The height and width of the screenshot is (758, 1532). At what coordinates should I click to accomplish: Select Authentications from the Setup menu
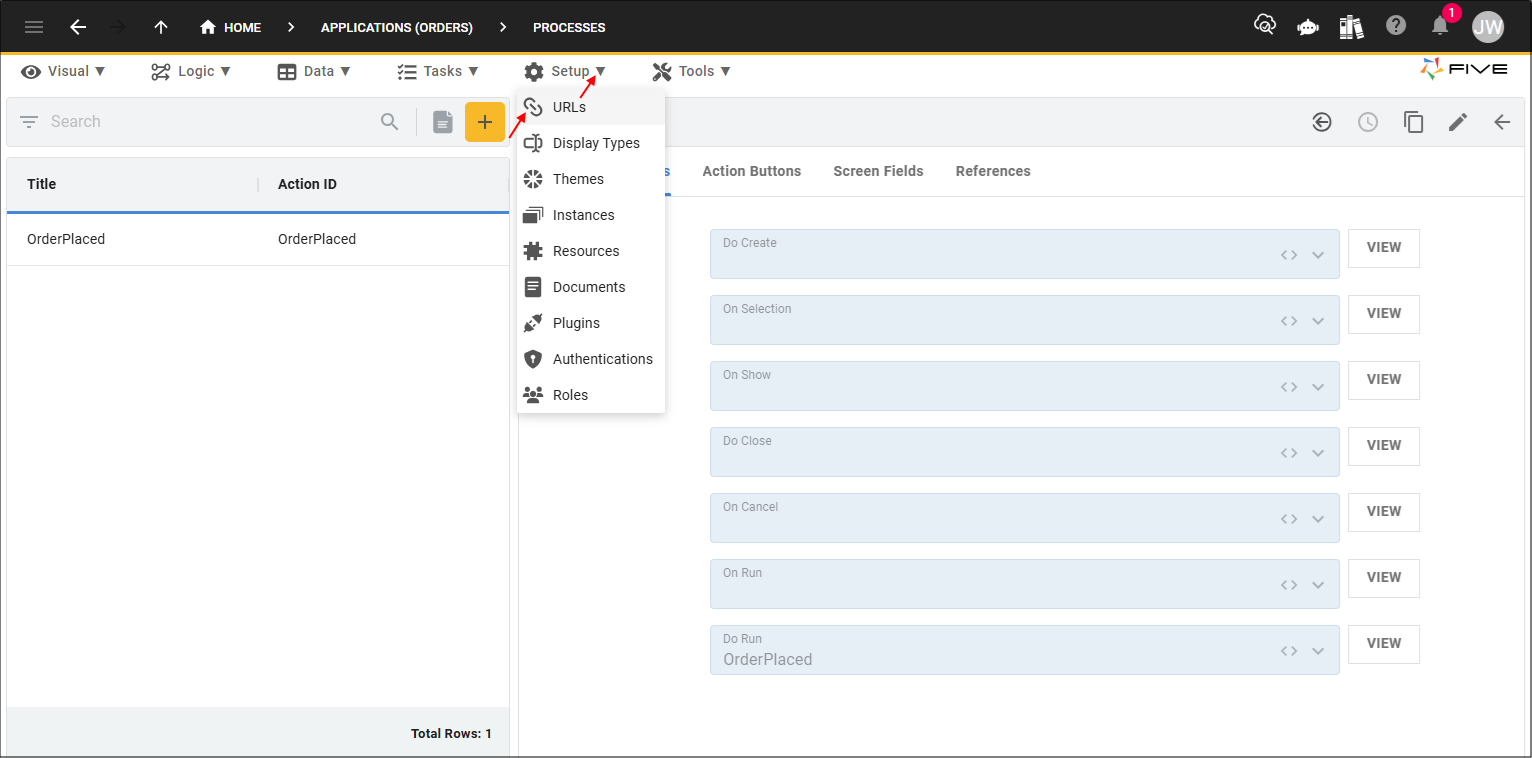[x=591, y=359]
